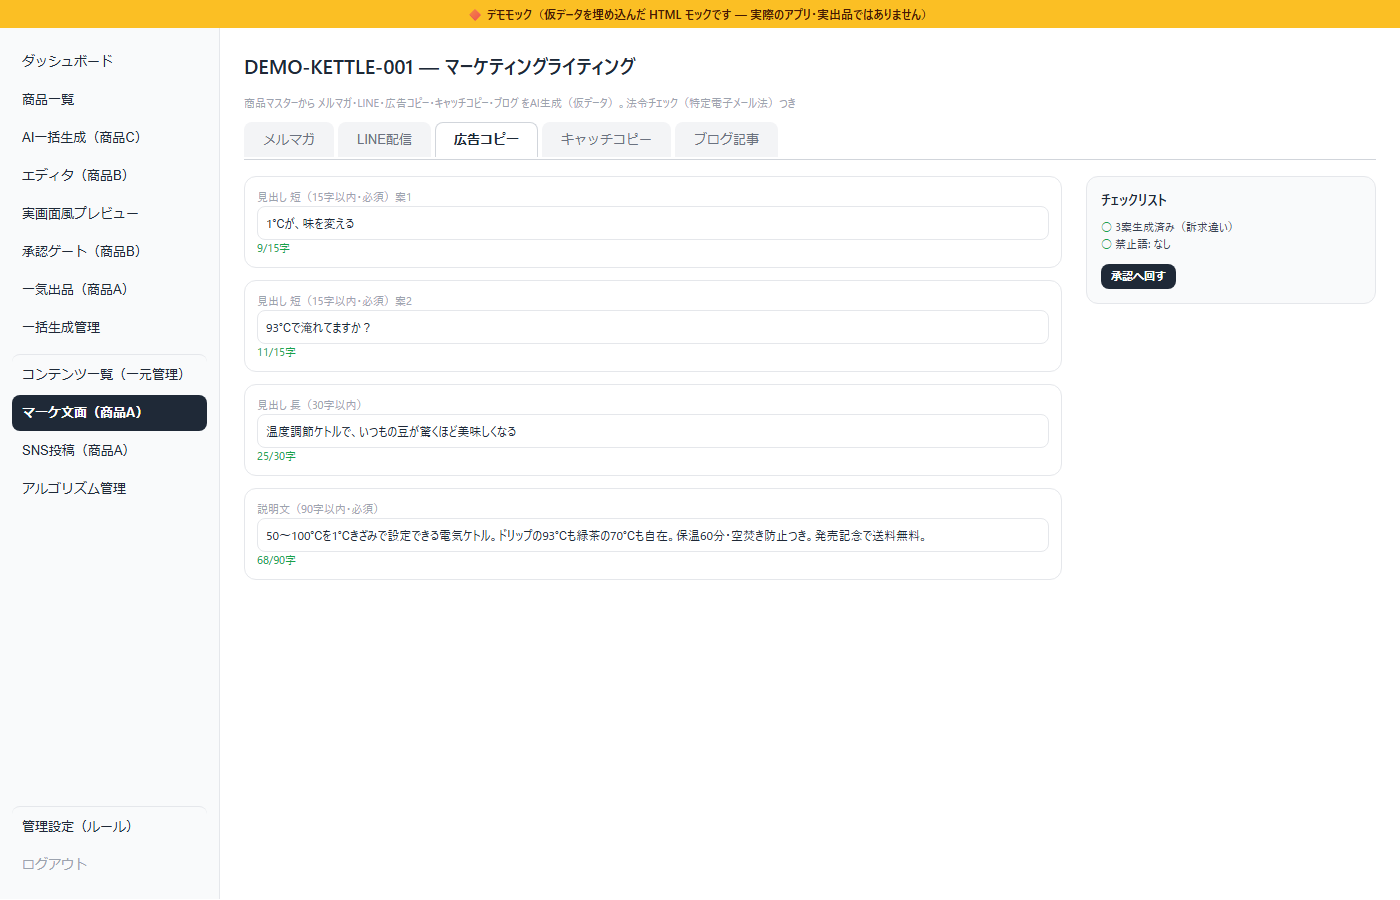The image size is (1400, 900).
Task: Switch to メルマガ tab
Action: click(289, 140)
